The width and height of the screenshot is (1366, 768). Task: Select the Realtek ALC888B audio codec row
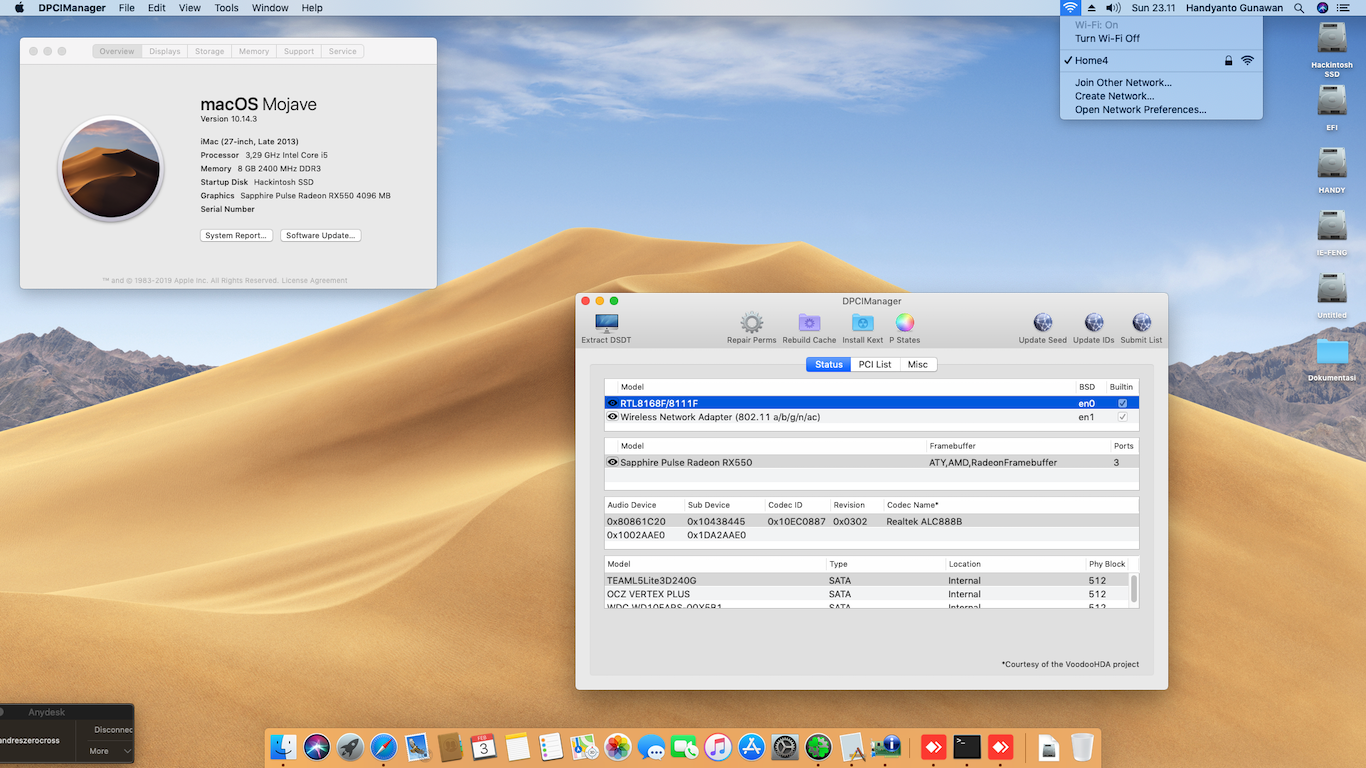click(x=871, y=521)
